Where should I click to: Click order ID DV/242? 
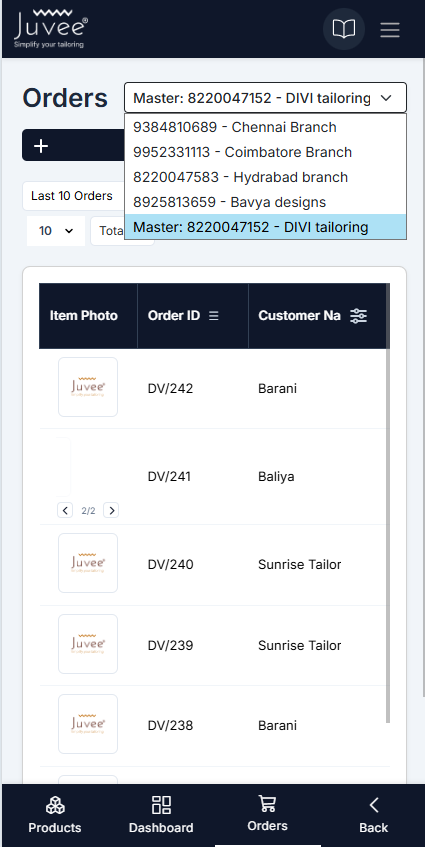pyautogui.click(x=170, y=388)
